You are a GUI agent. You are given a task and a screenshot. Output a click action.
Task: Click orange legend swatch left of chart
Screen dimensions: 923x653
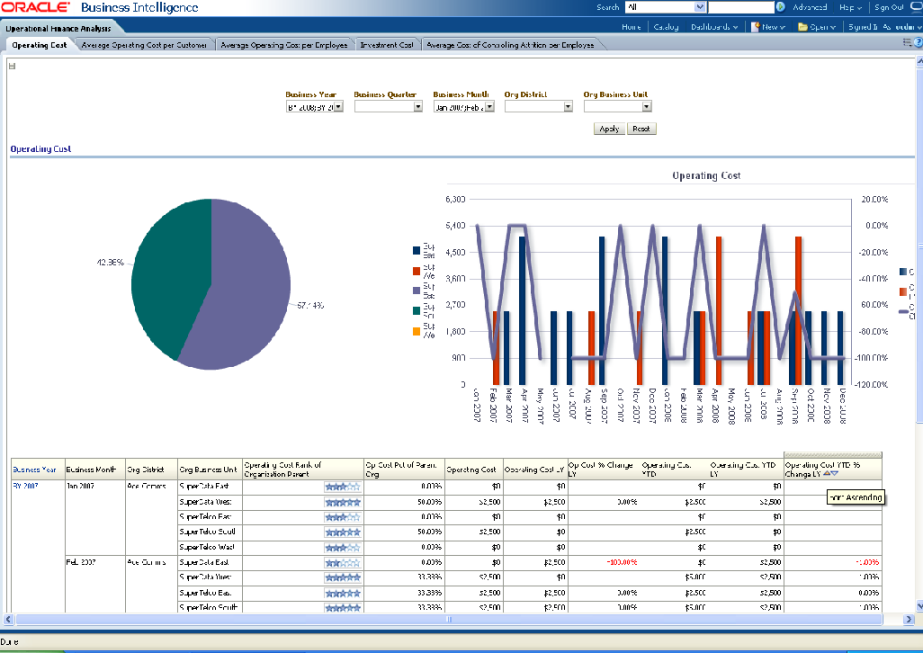pos(416,332)
